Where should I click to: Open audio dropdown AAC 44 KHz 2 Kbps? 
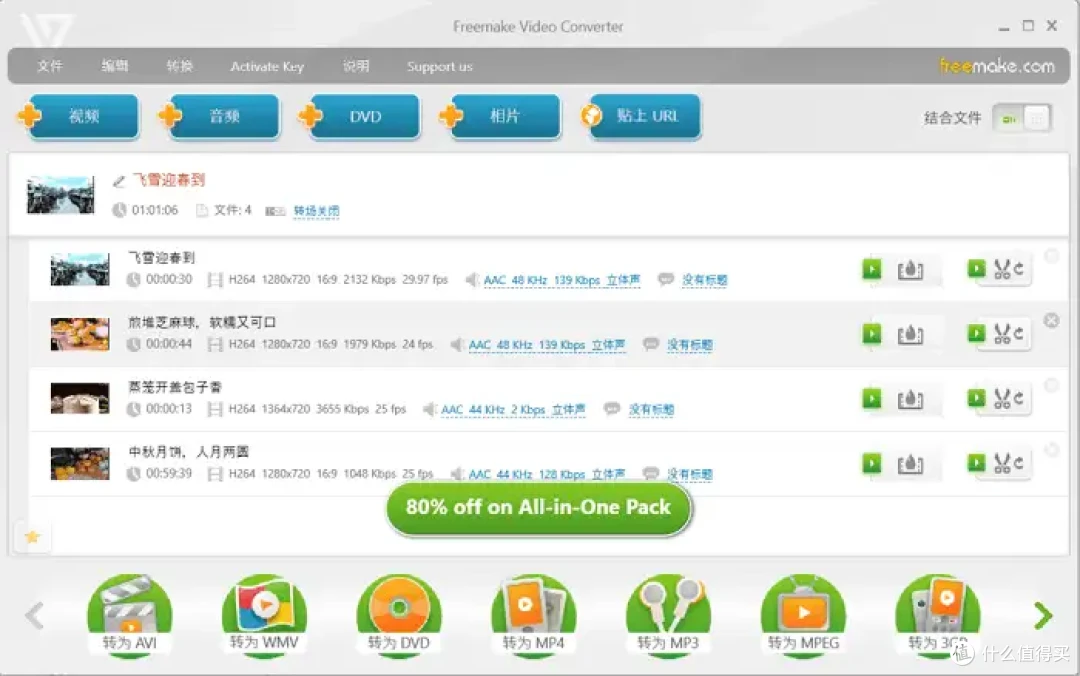point(513,410)
